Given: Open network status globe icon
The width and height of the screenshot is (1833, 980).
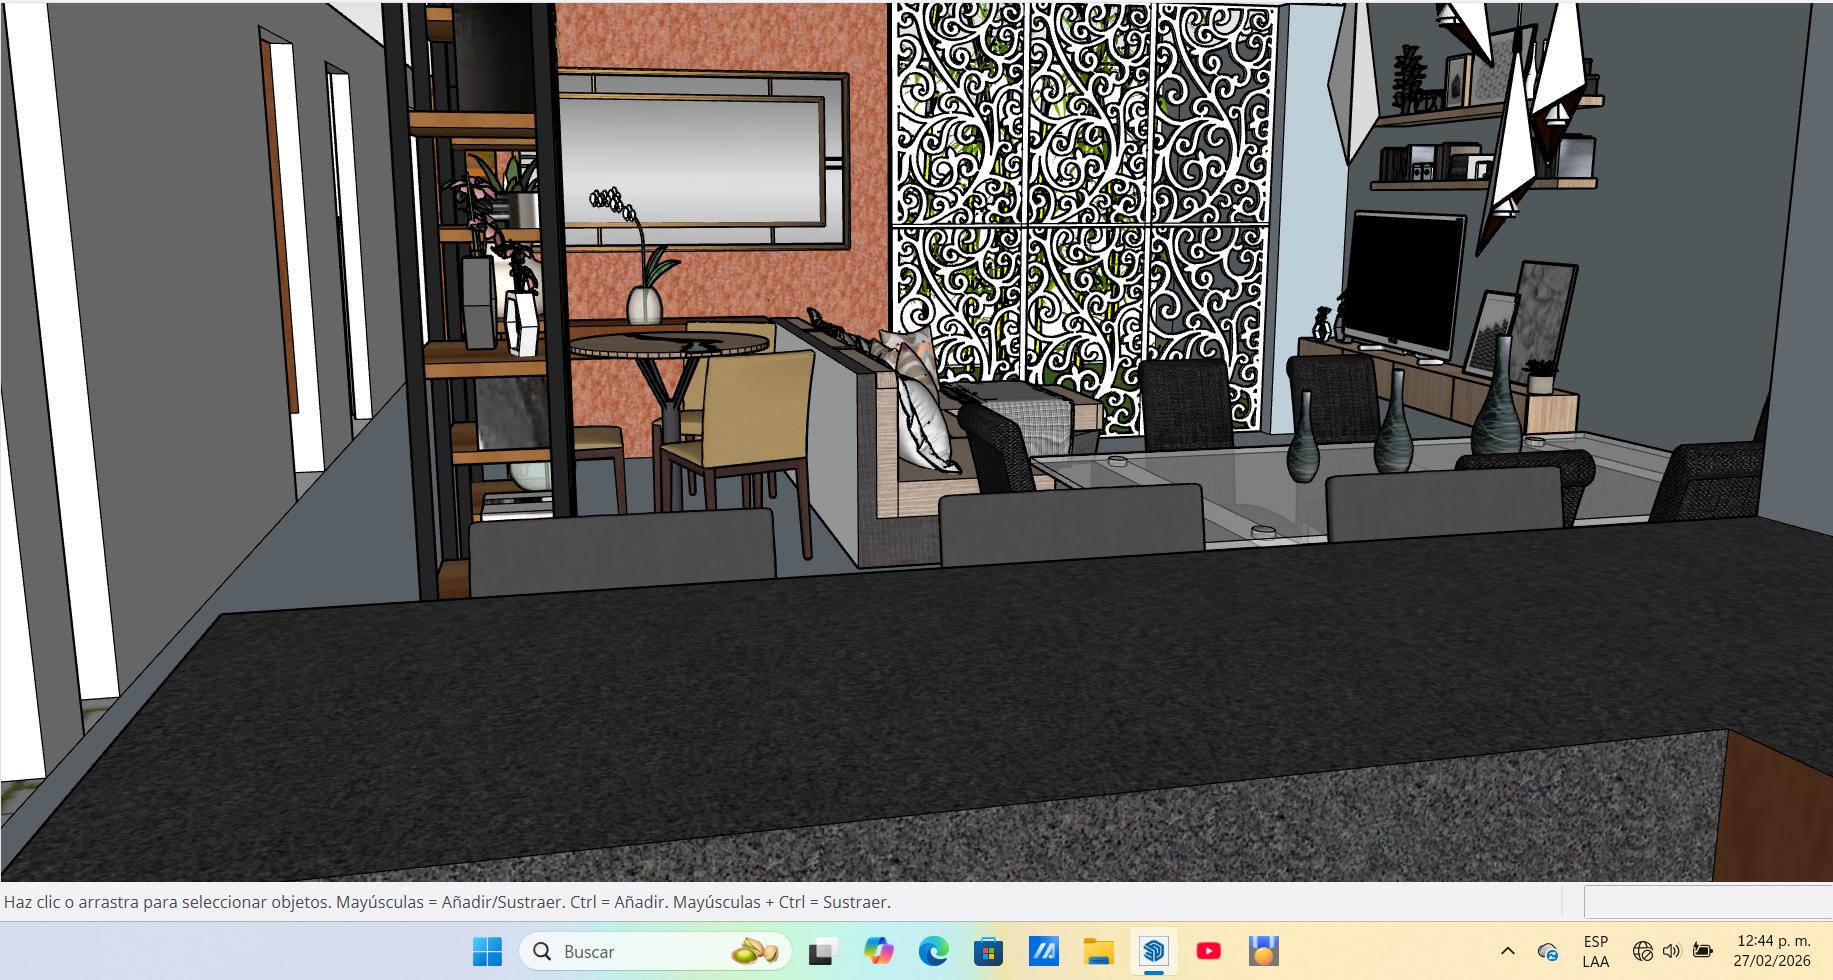Looking at the screenshot, I should pos(1642,951).
